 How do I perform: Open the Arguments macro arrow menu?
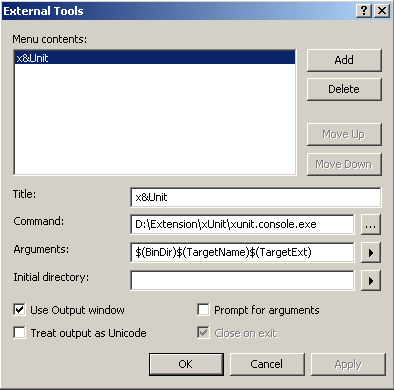[x=371, y=253]
